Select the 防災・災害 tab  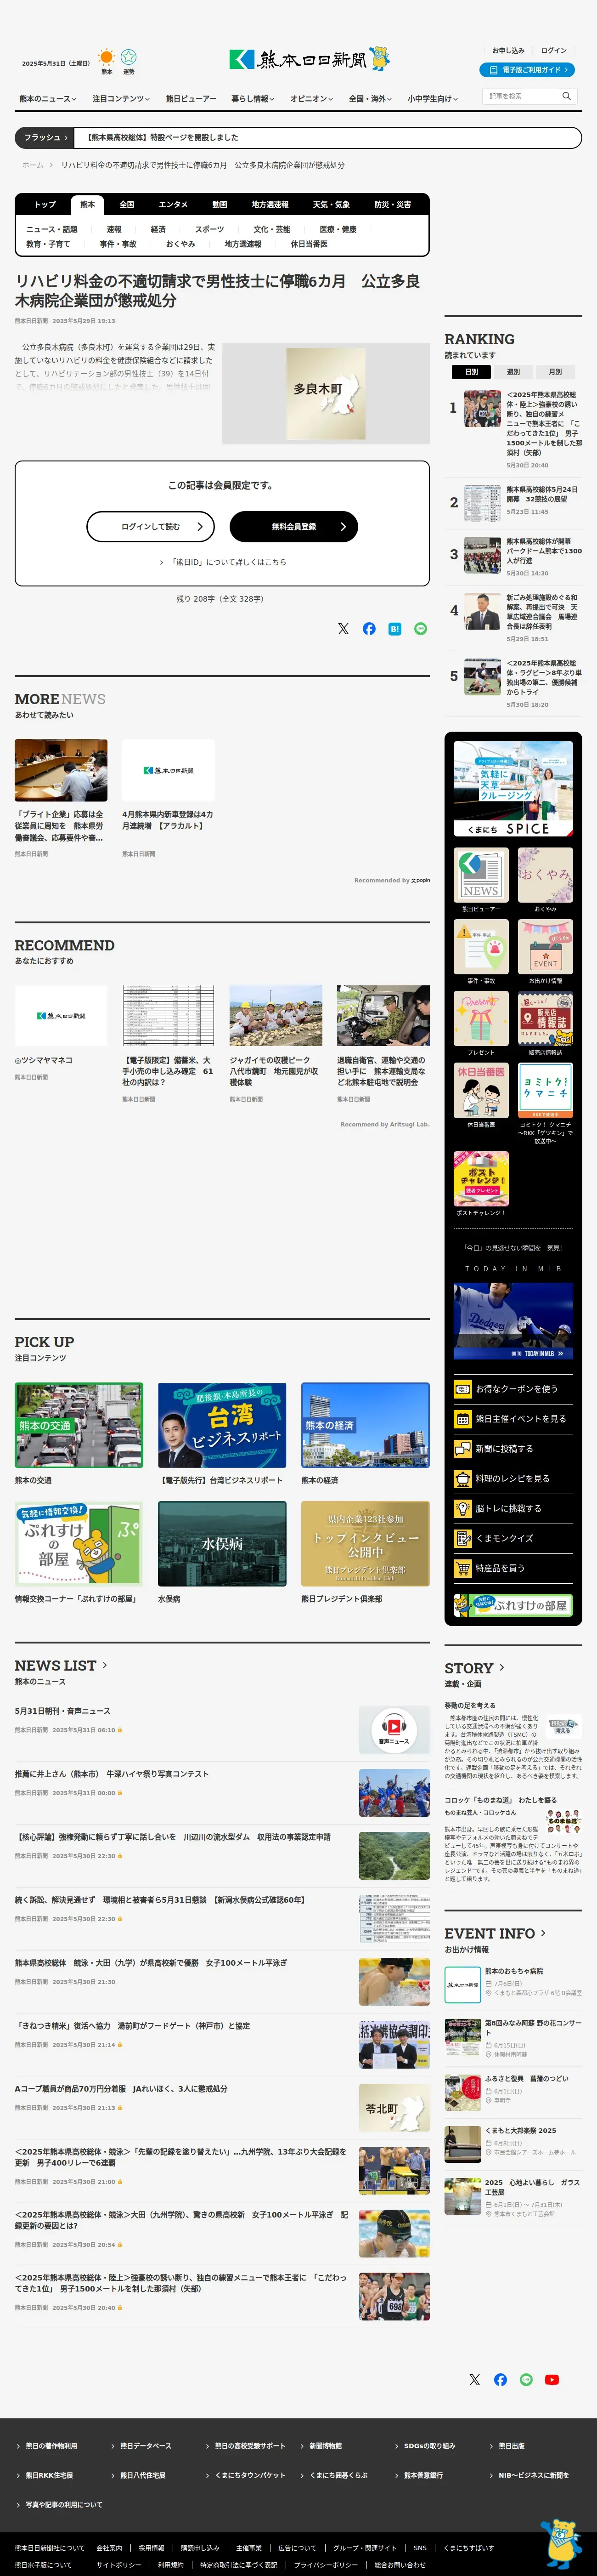point(393,204)
